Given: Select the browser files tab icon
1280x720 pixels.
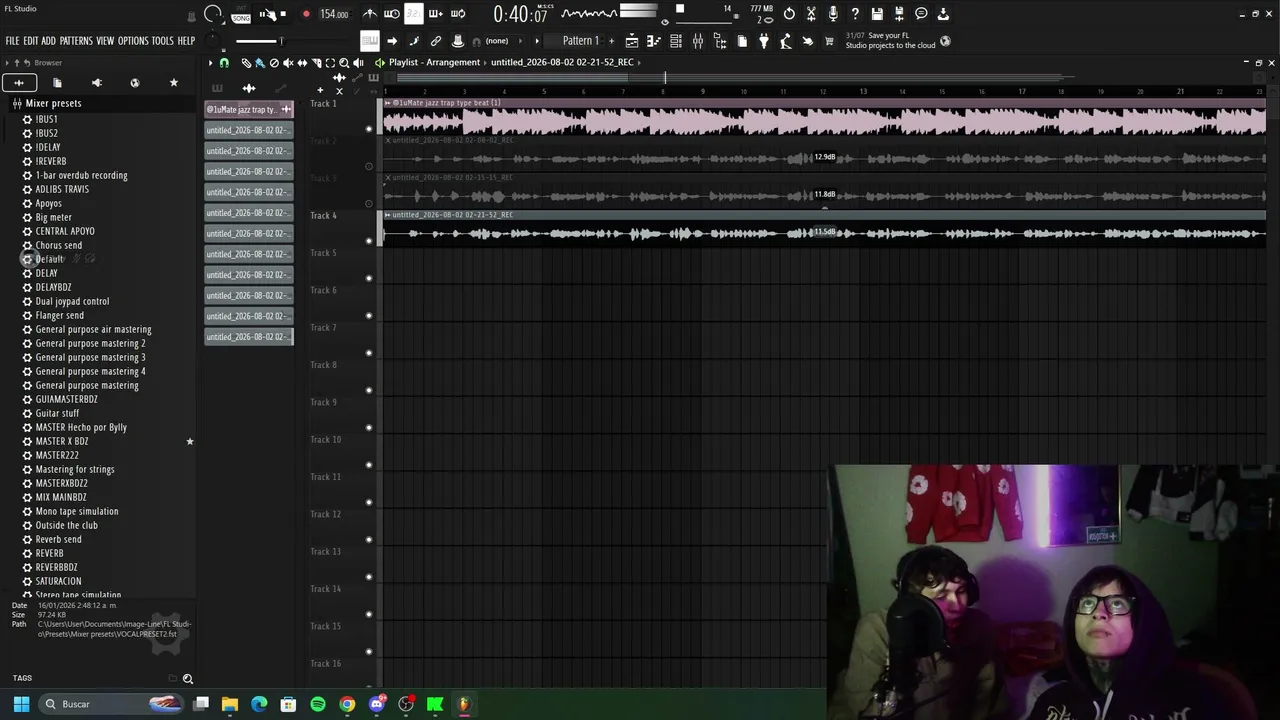Looking at the screenshot, I should click(57, 83).
